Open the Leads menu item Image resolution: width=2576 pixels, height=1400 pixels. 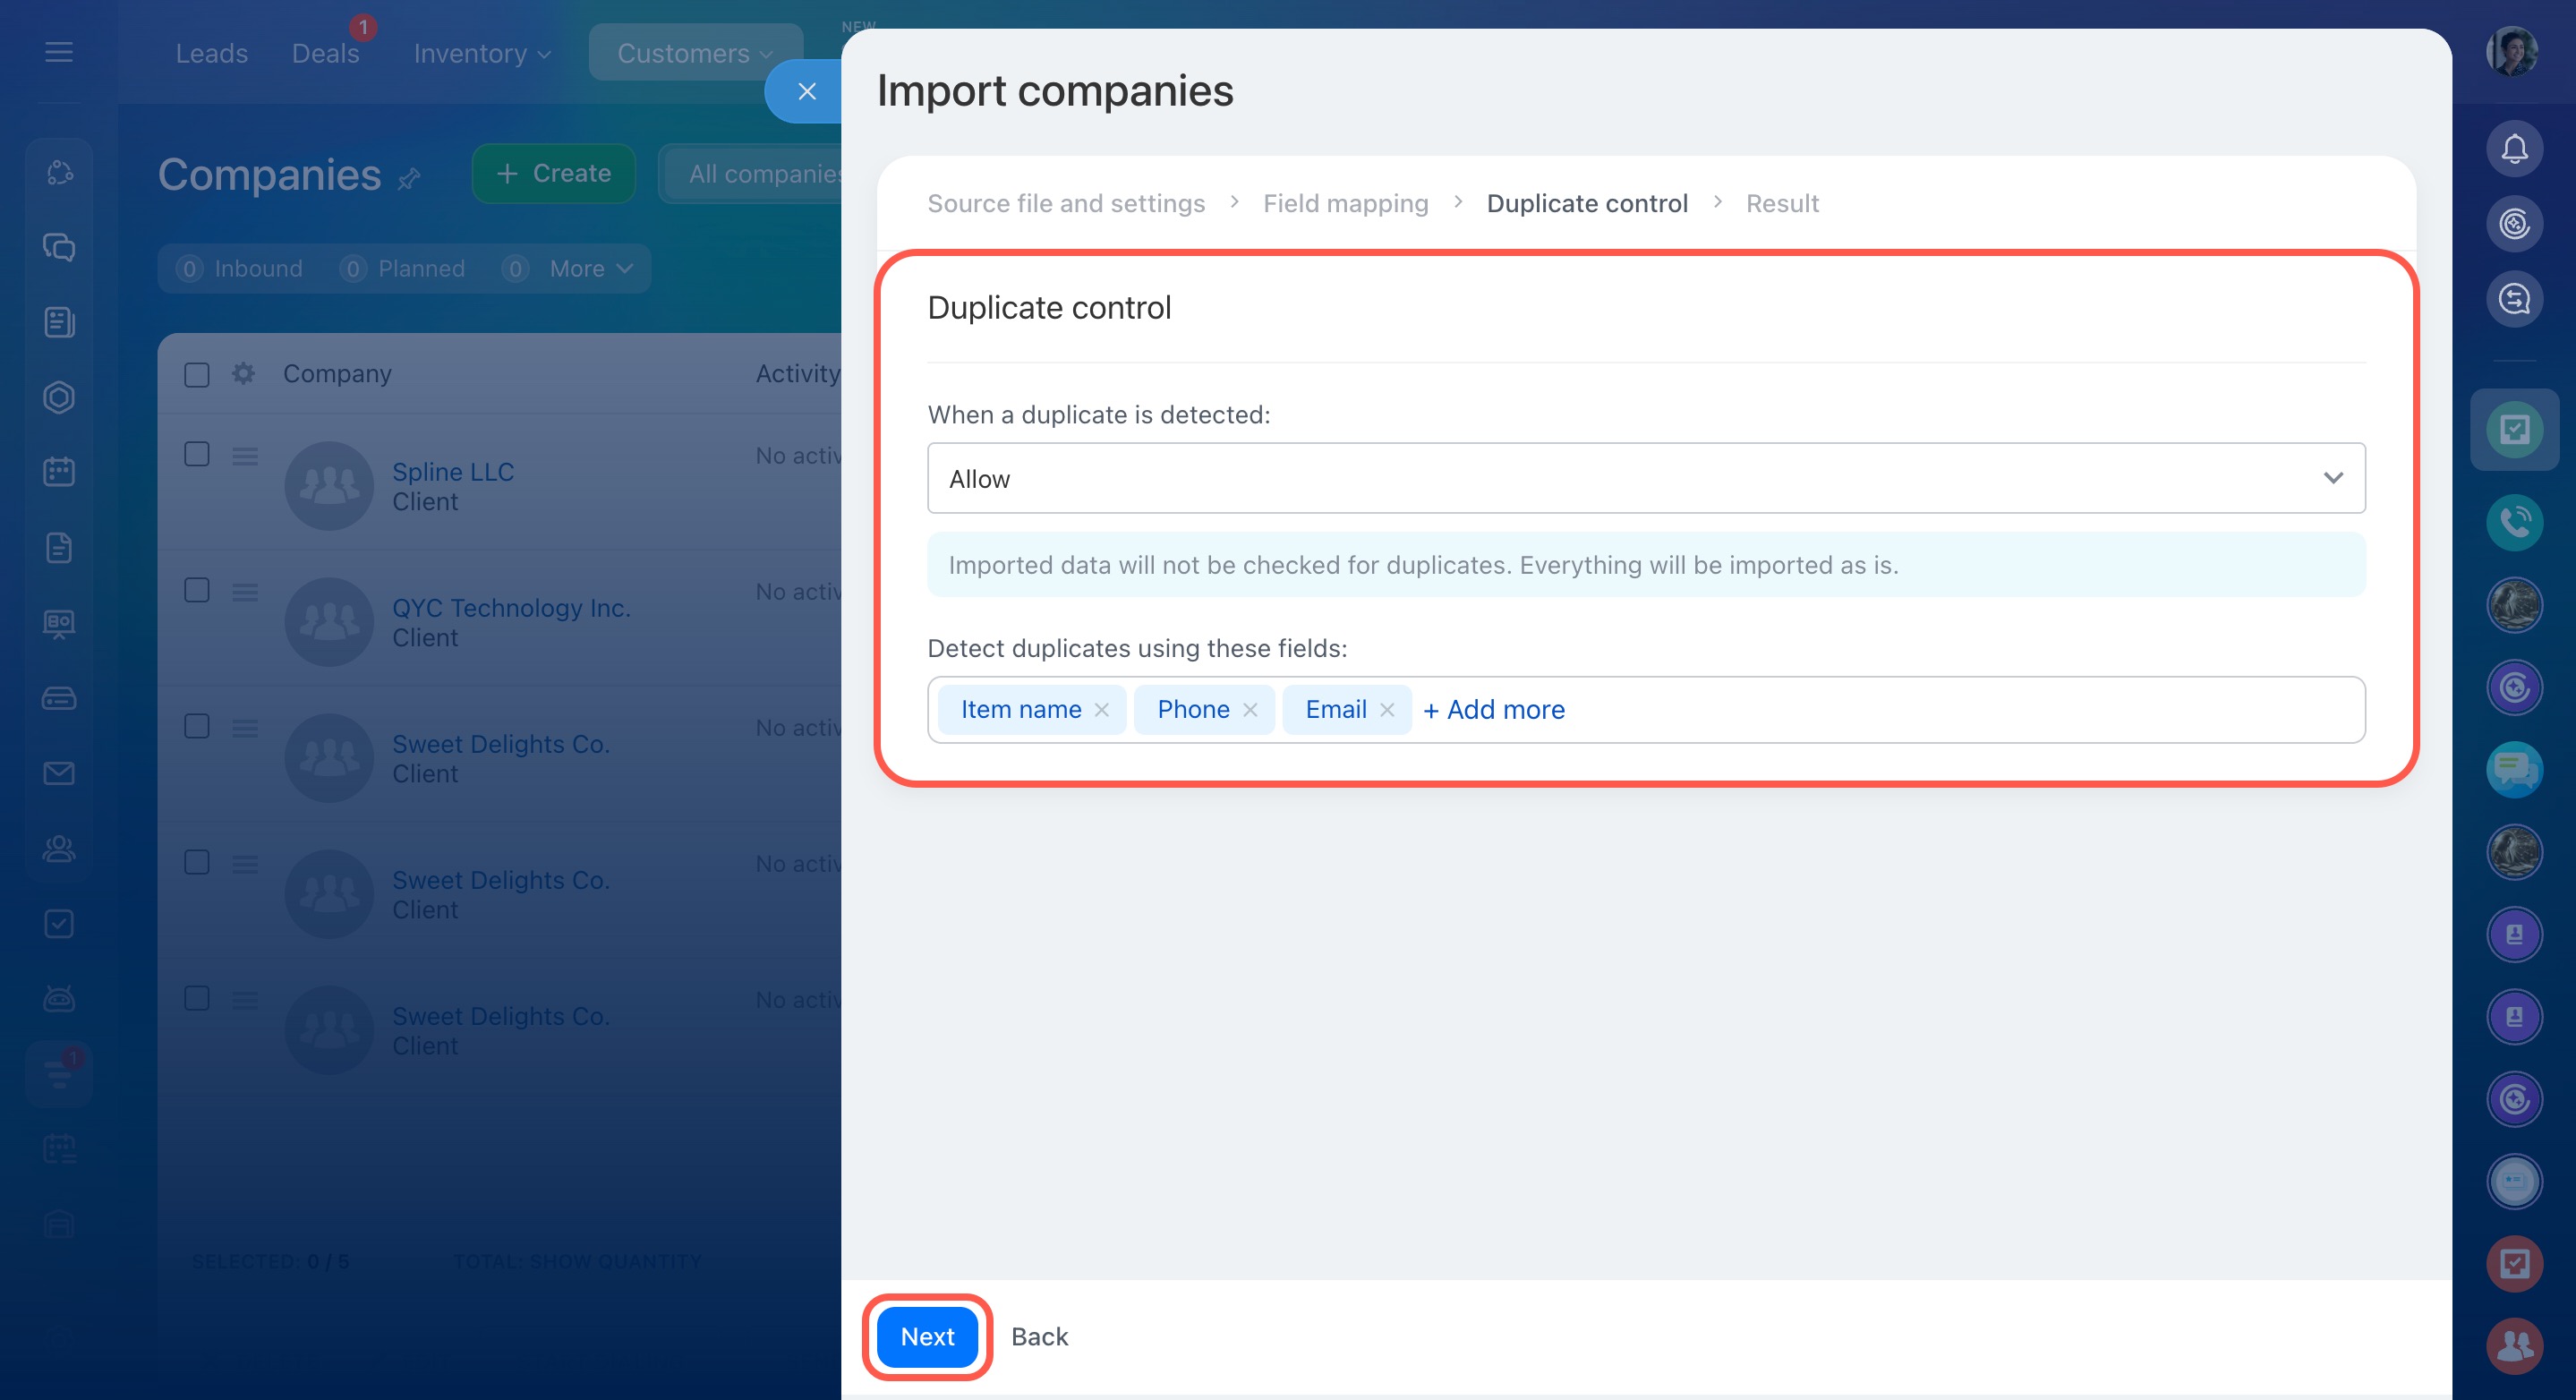coord(211,53)
